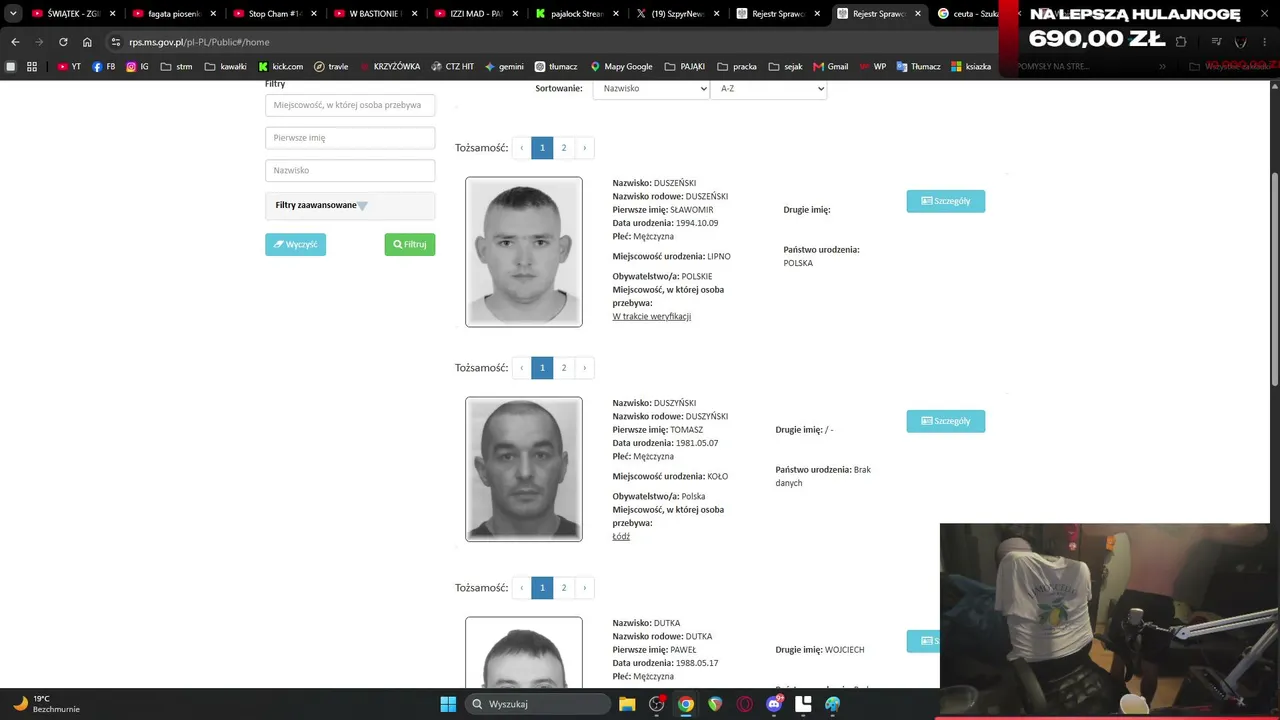Select identity page 1 for Duszeński

pyautogui.click(x=542, y=148)
